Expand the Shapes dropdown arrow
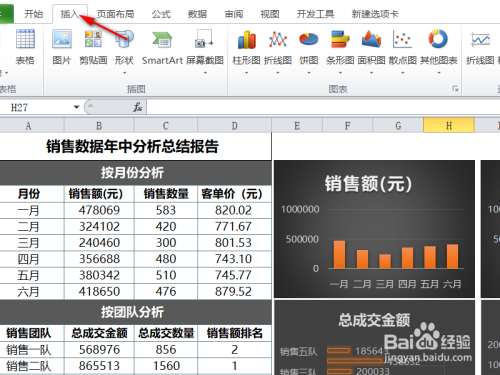The width and height of the screenshot is (500, 375). (x=124, y=72)
